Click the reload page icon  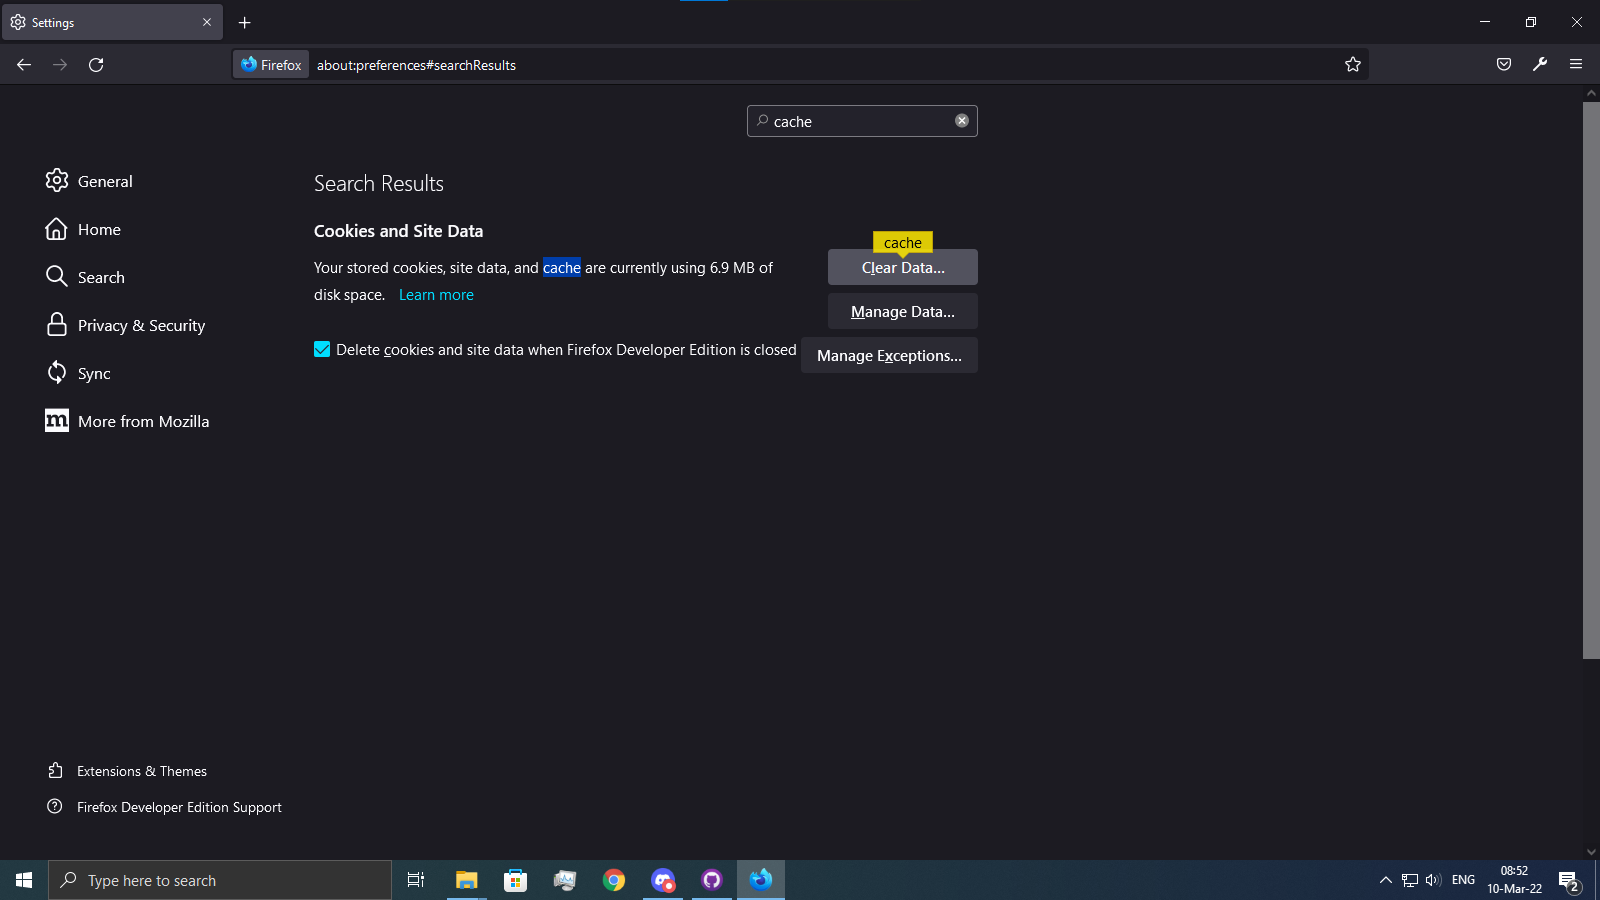coord(96,65)
